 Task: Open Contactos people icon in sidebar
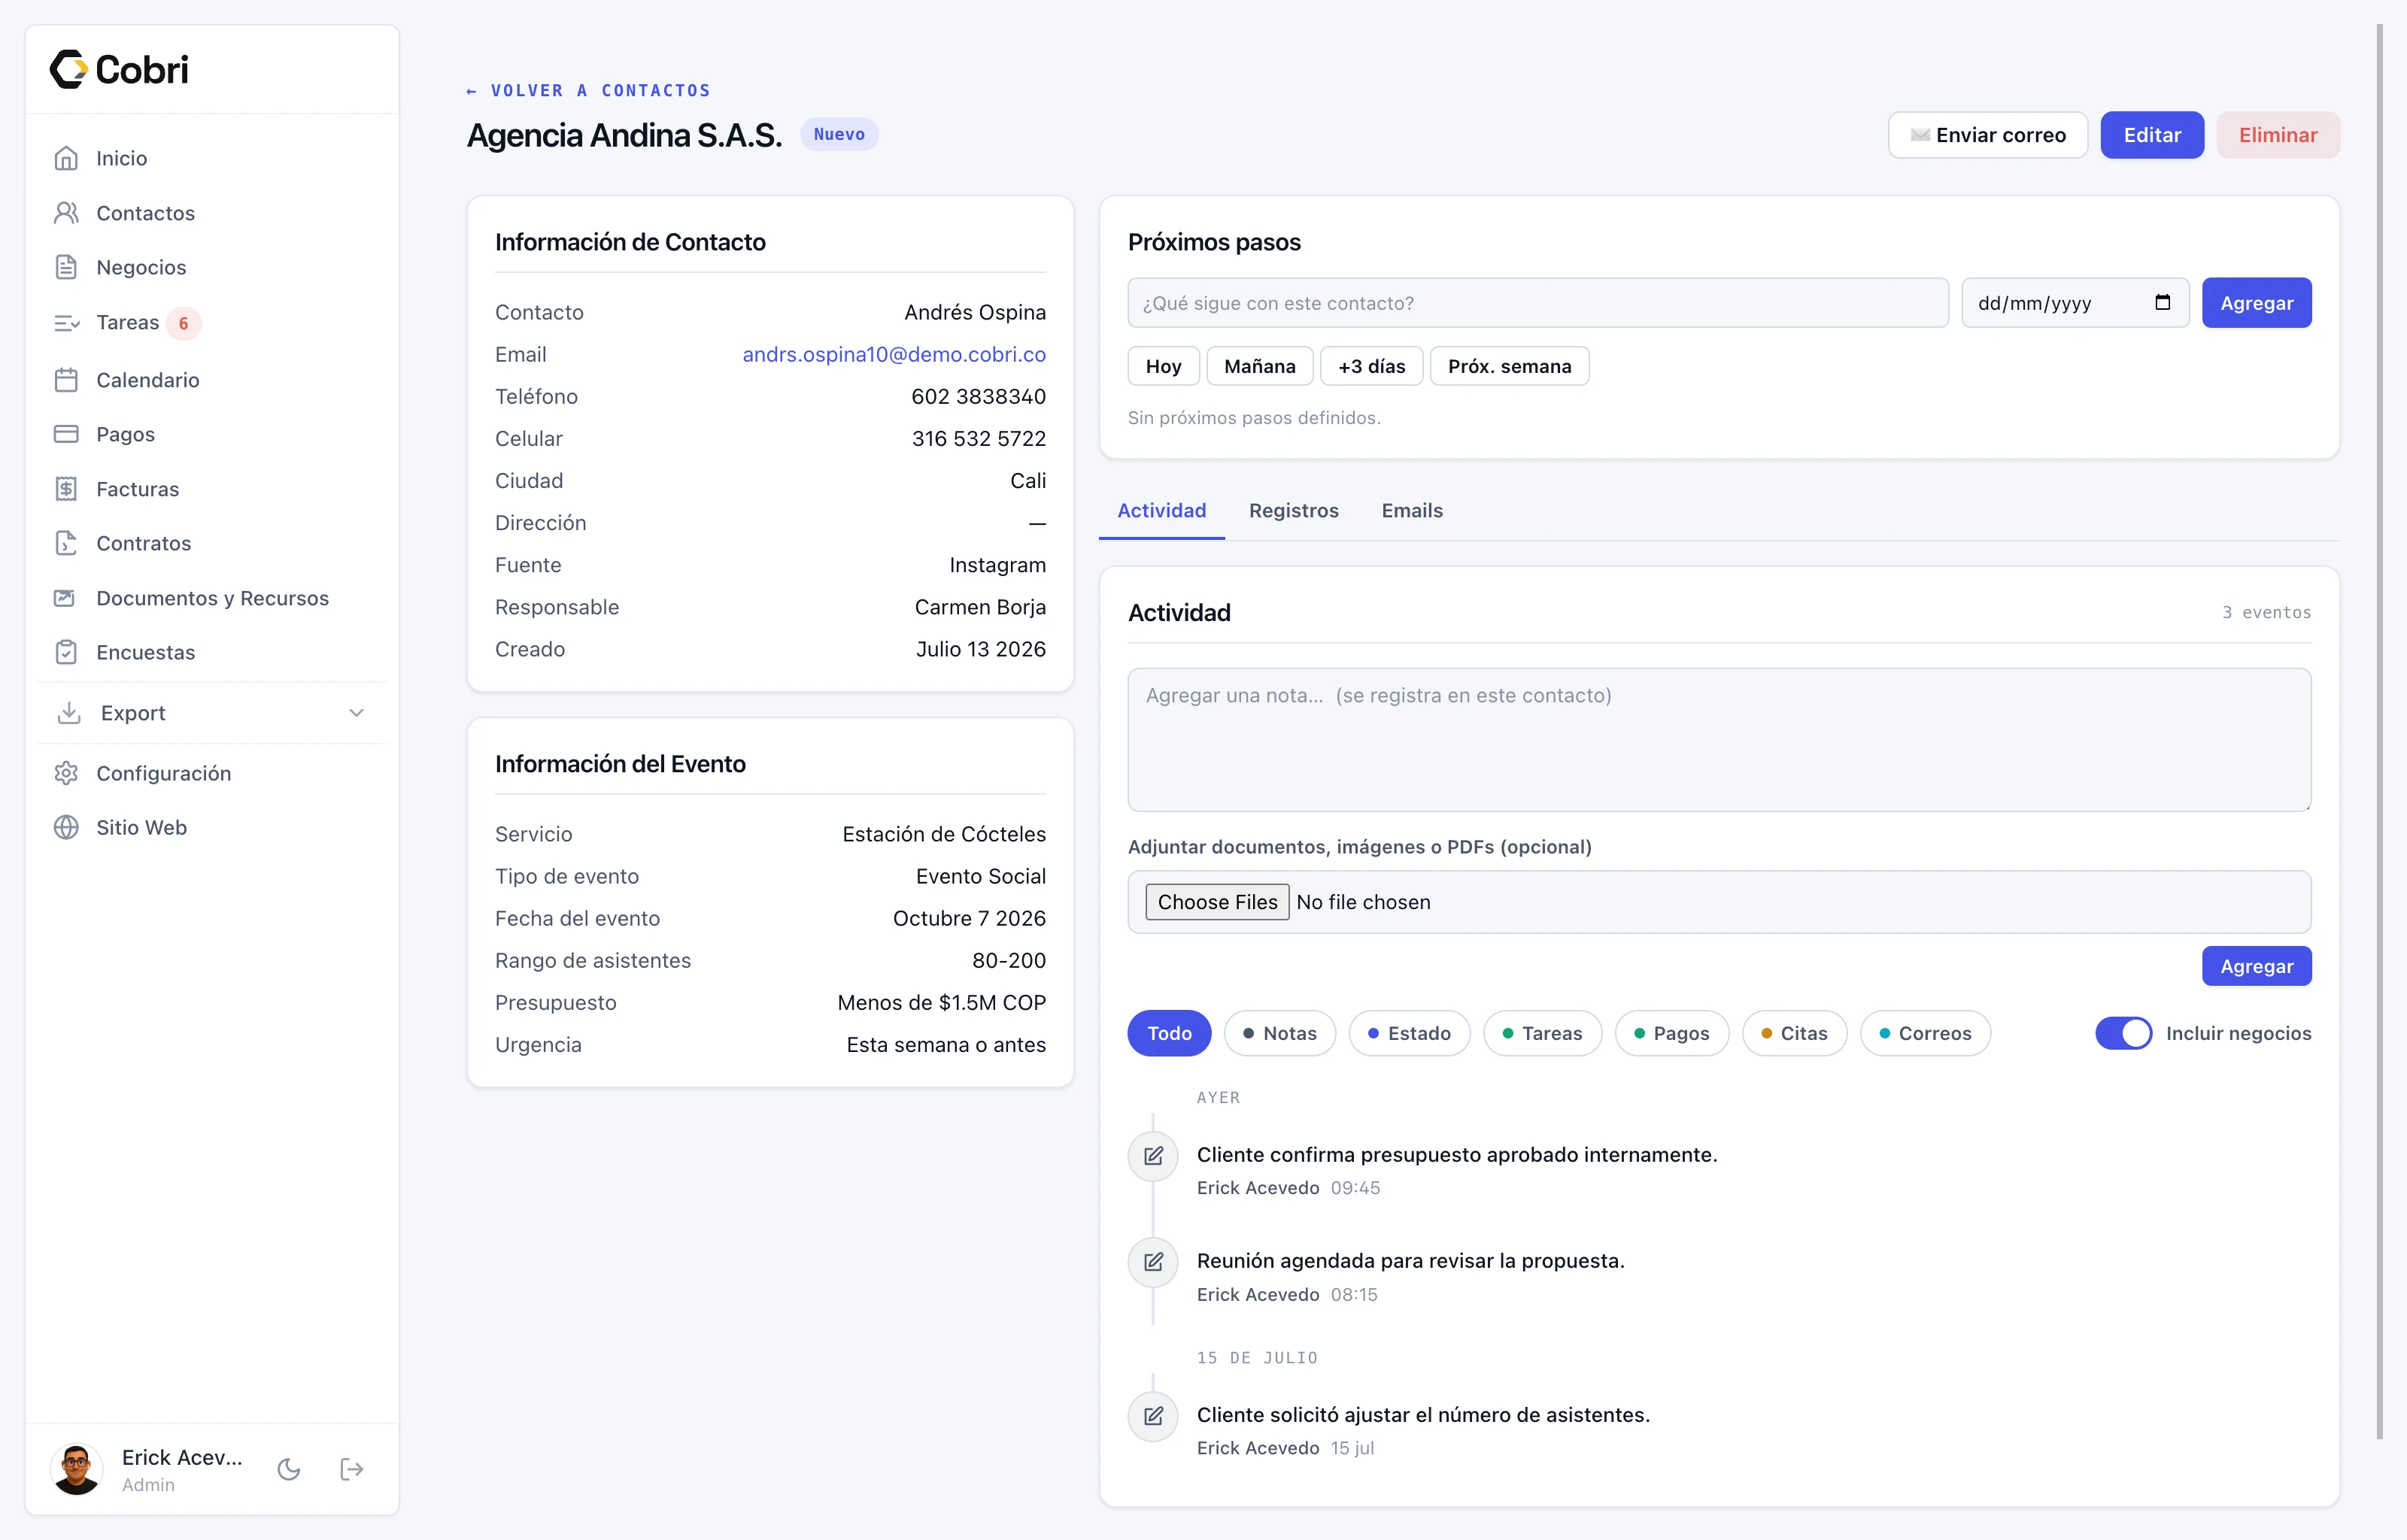click(66, 213)
